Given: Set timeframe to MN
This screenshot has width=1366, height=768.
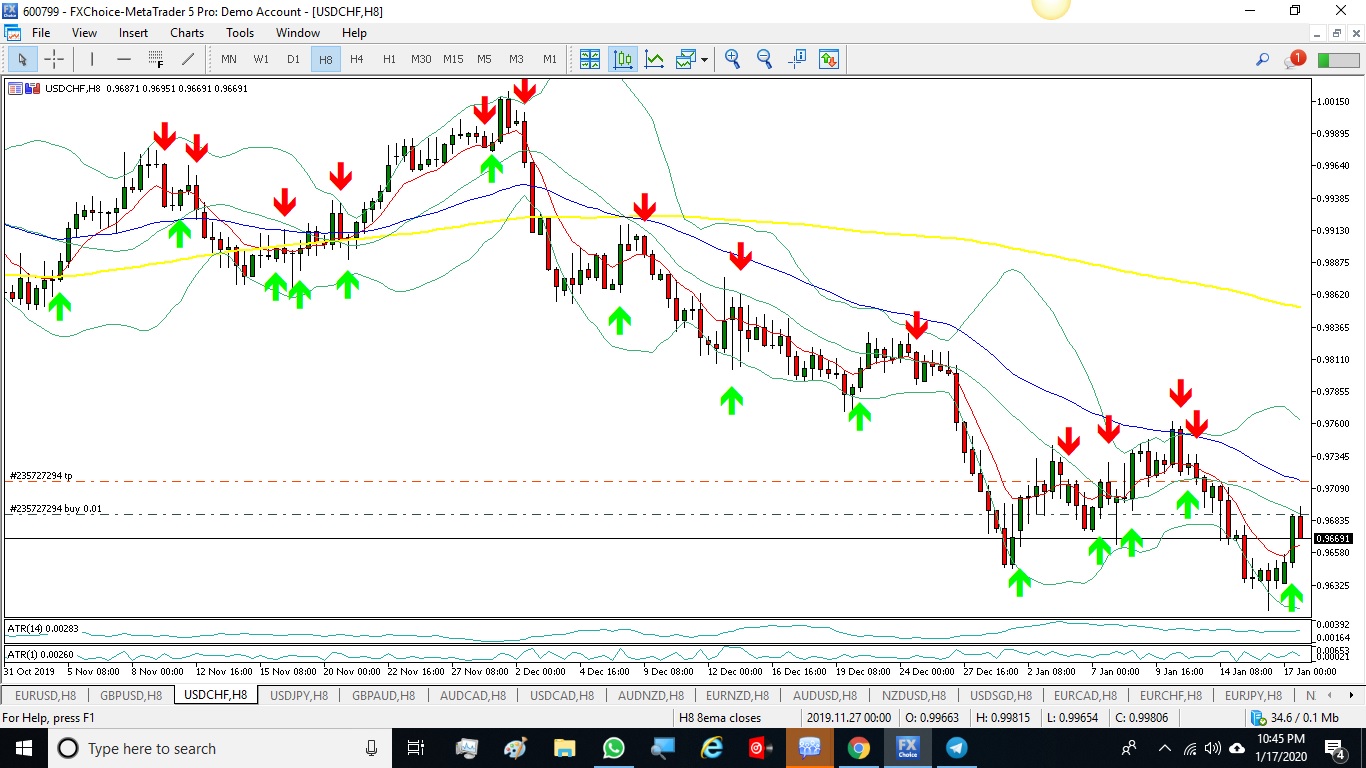Looking at the screenshot, I should pyautogui.click(x=229, y=59).
